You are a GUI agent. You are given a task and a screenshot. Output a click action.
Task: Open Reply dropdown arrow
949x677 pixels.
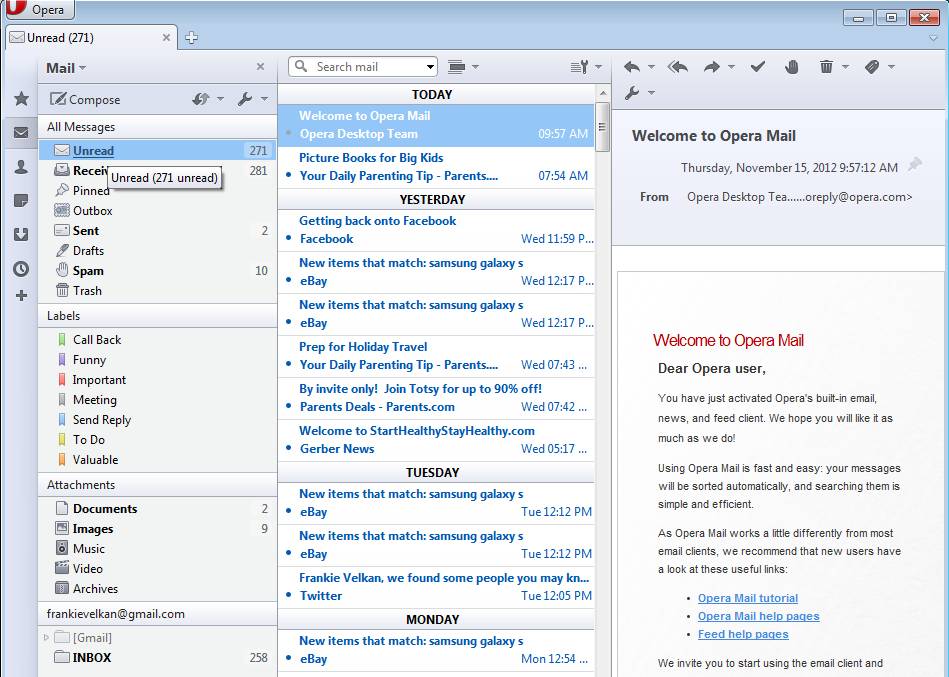pyautogui.click(x=651, y=67)
